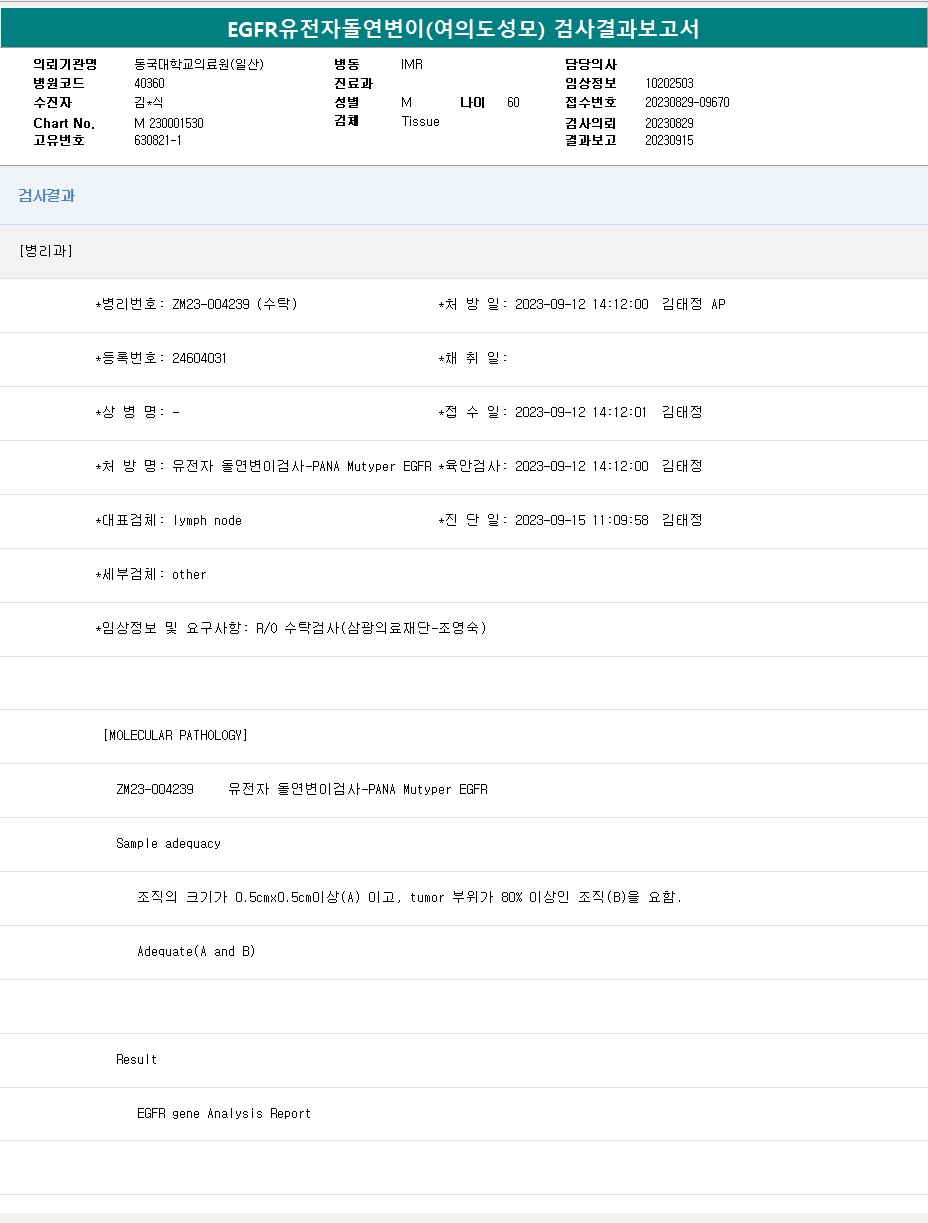Screen dimensions: 928x1223
Task: Click the report title header text
Action: pos(463,29)
